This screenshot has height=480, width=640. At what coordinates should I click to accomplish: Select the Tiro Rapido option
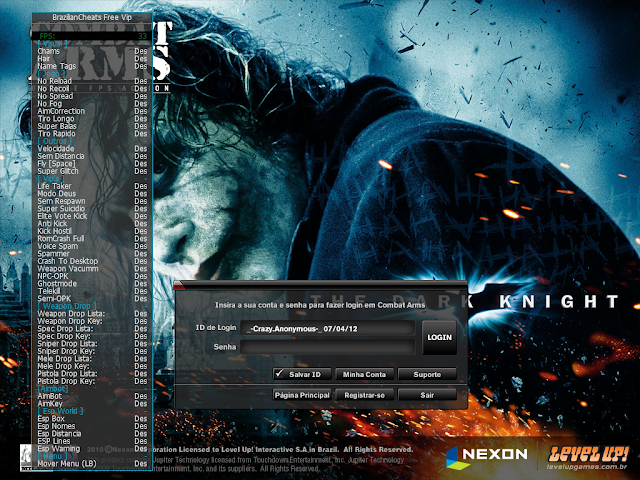pyautogui.click(x=92, y=133)
